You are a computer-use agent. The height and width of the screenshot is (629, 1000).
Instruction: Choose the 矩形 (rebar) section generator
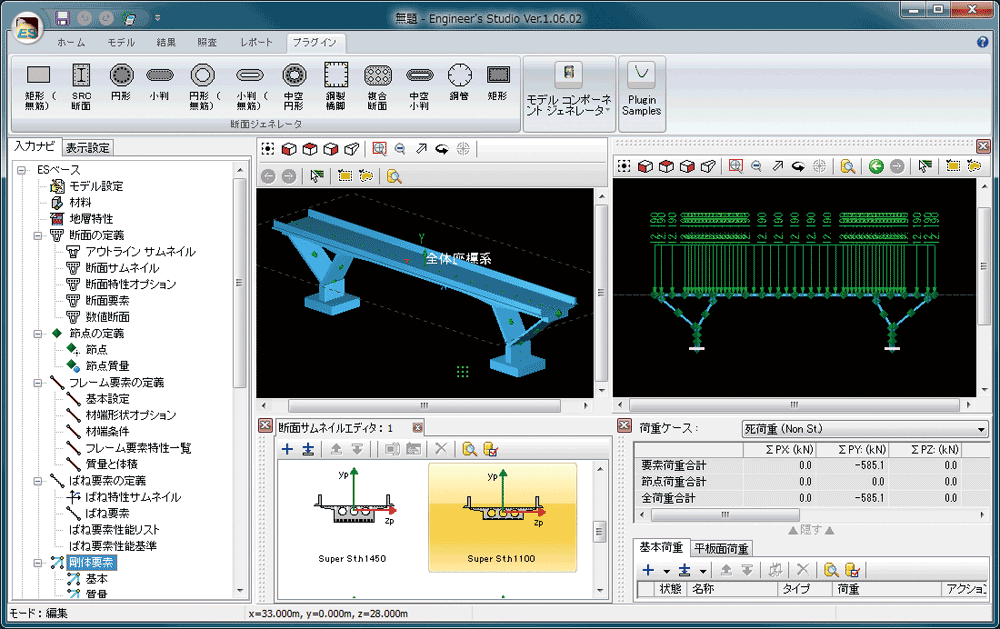pyautogui.click(x=497, y=82)
